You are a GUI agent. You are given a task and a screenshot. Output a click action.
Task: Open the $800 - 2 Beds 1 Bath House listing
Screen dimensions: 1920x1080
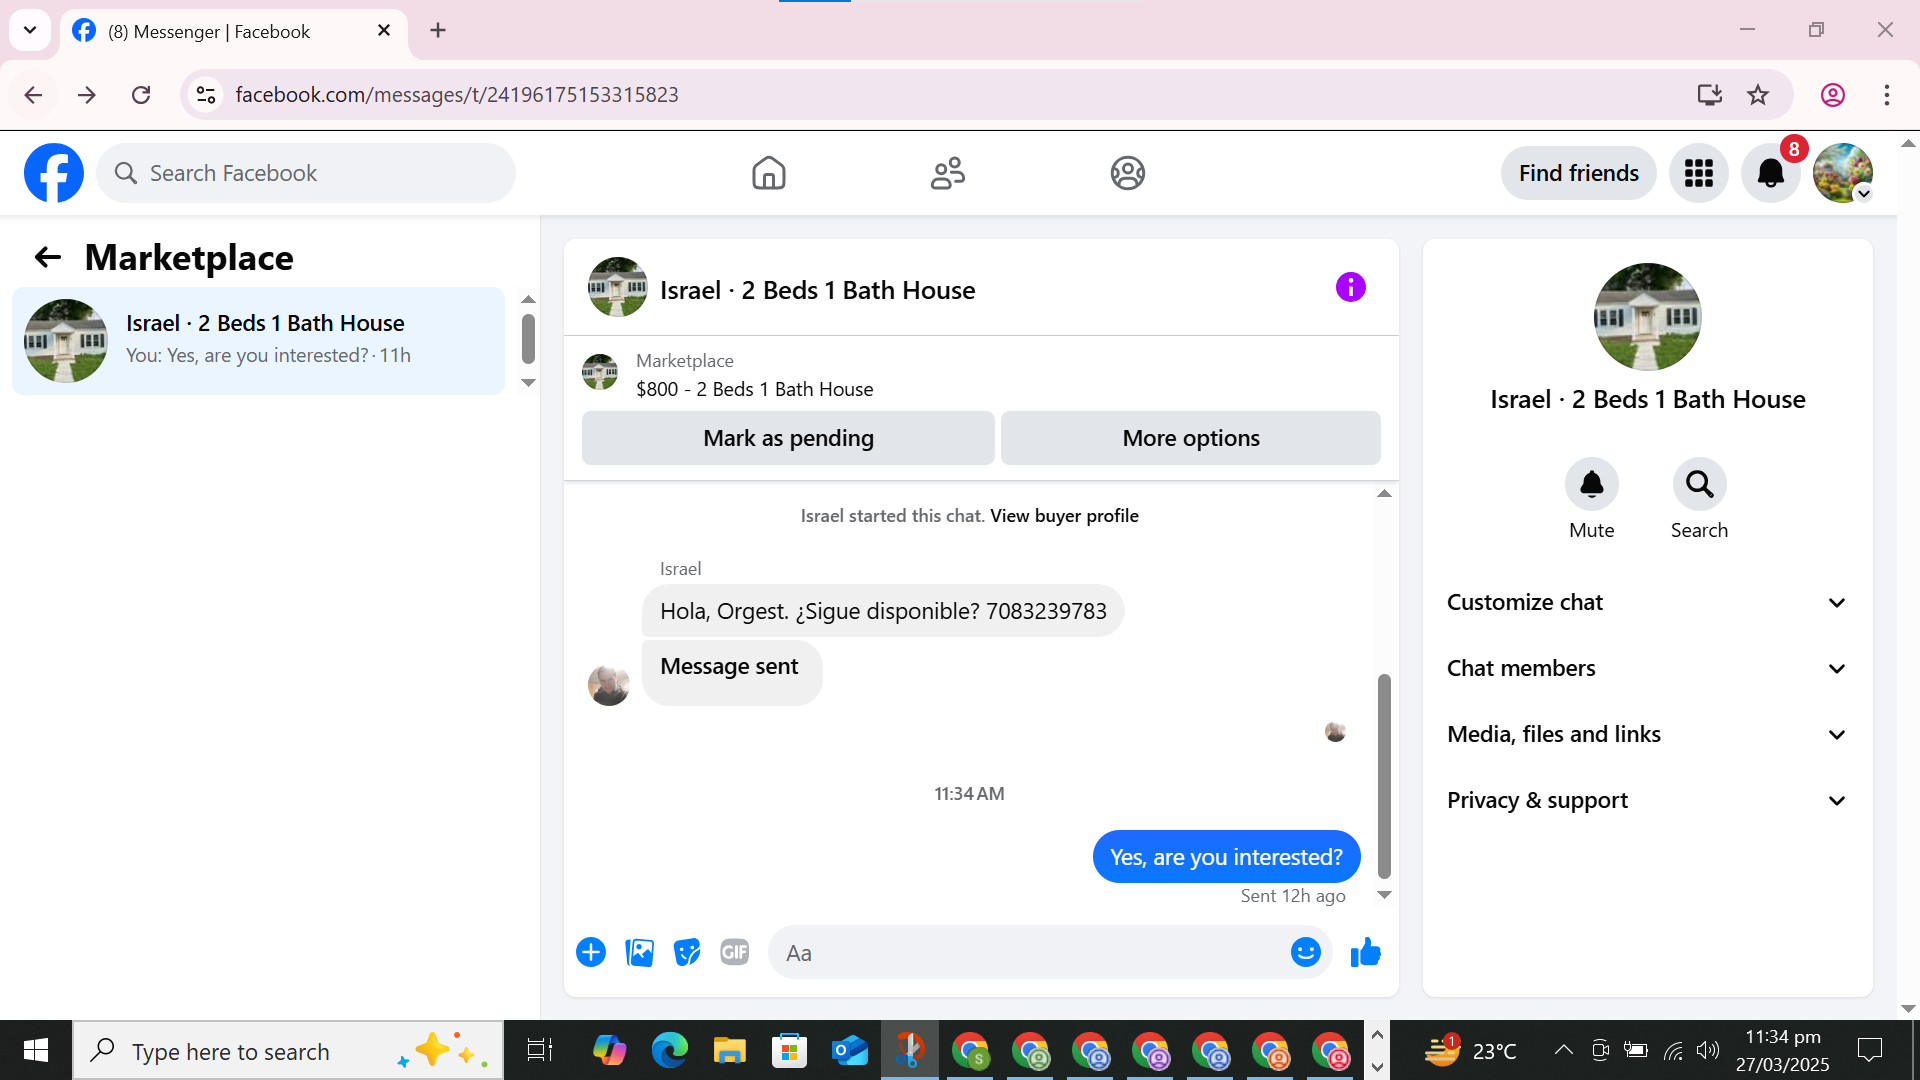click(754, 390)
